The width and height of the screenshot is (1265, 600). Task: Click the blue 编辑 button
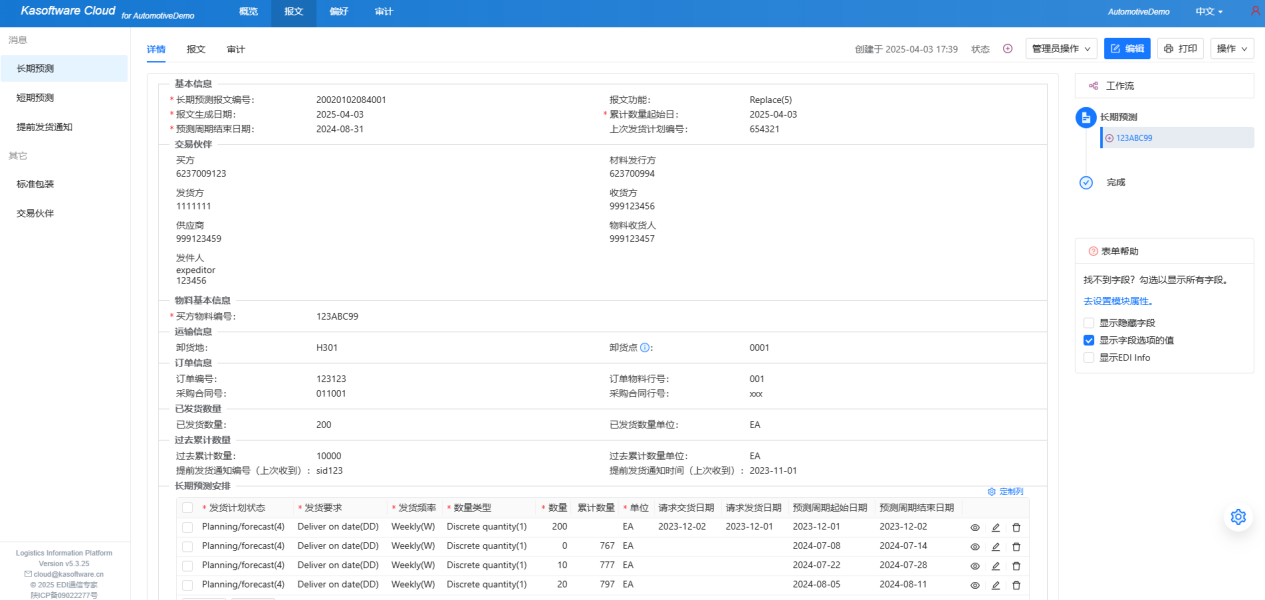tap(1127, 49)
